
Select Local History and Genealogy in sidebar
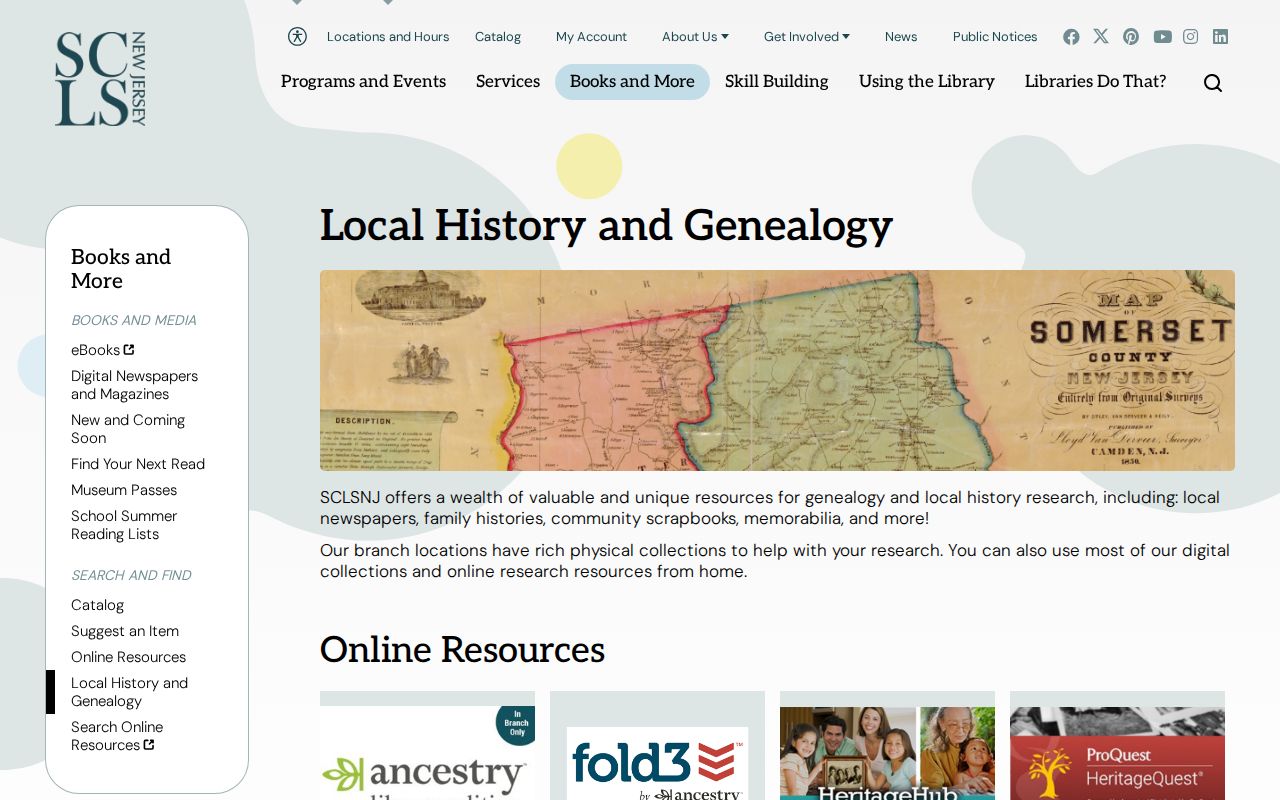click(130, 692)
